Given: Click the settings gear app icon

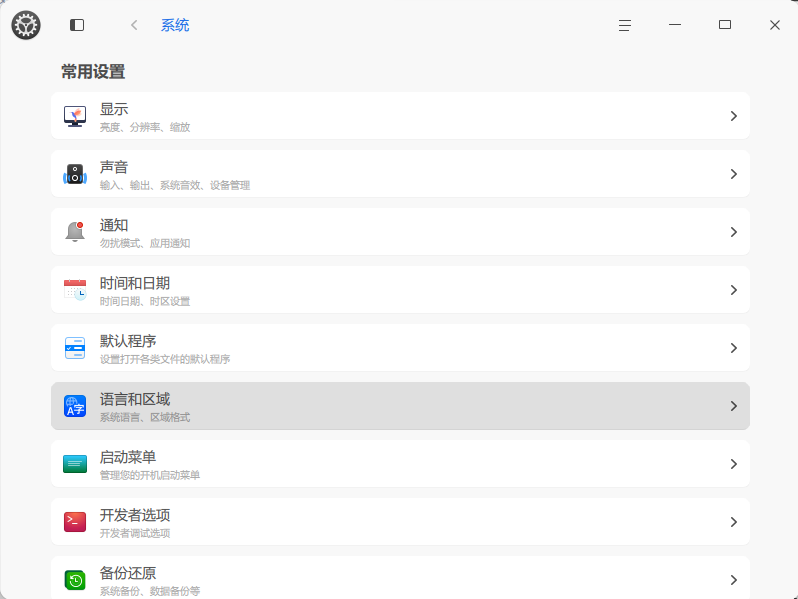Looking at the screenshot, I should click(x=26, y=25).
